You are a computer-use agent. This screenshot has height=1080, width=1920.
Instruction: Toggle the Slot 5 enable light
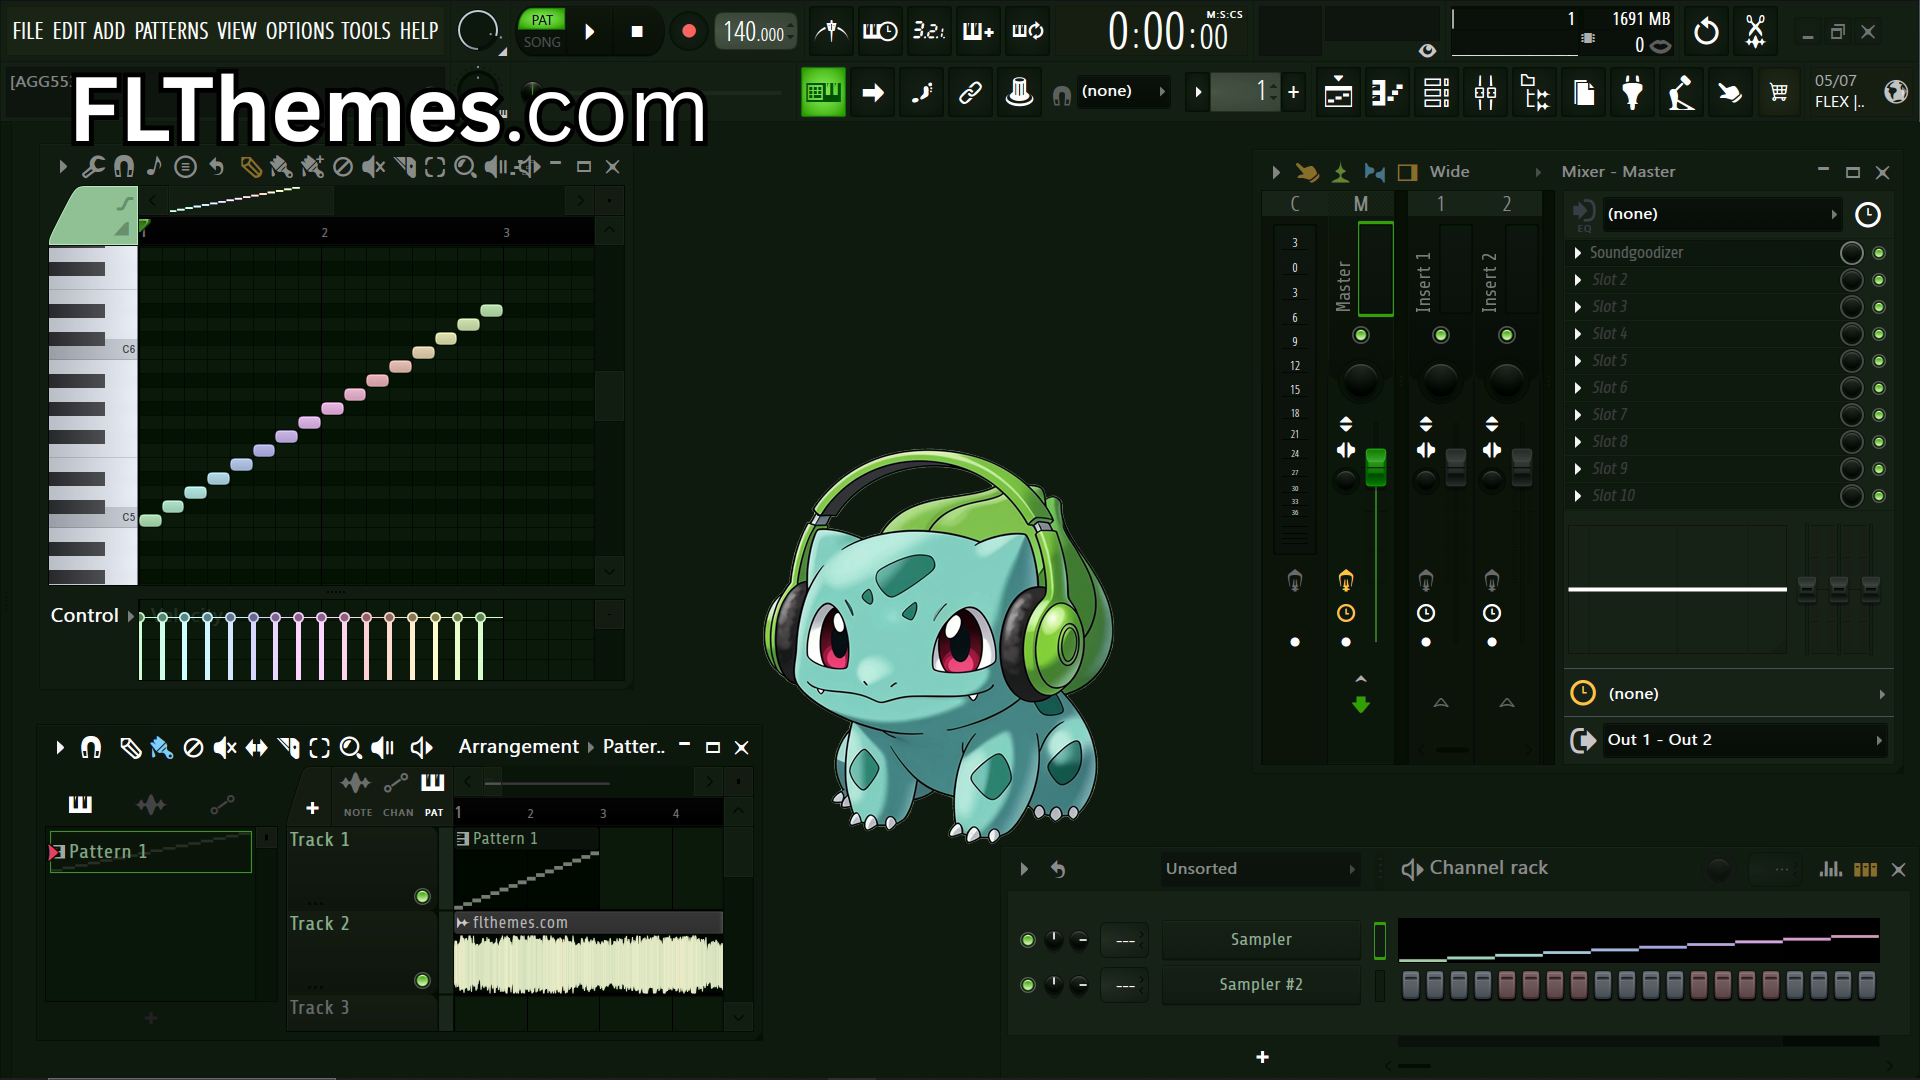(1879, 361)
